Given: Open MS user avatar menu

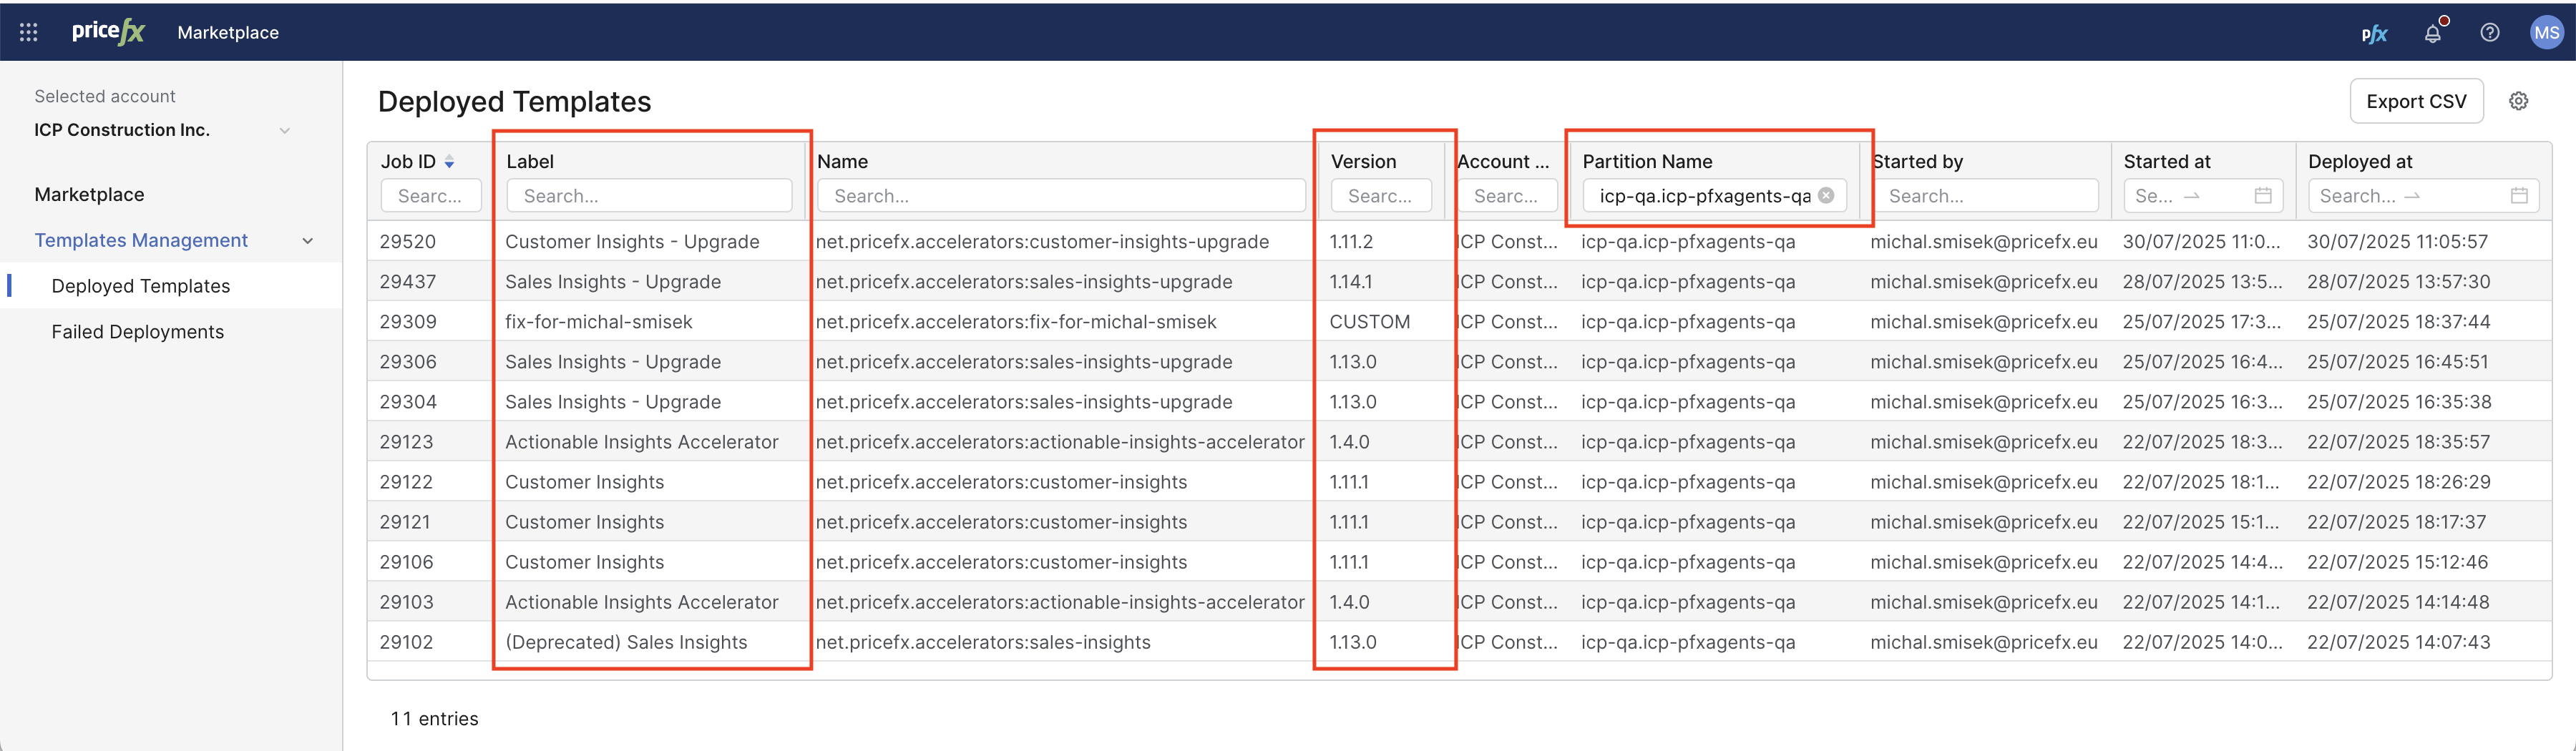Looking at the screenshot, I should (x=2546, y=33).
